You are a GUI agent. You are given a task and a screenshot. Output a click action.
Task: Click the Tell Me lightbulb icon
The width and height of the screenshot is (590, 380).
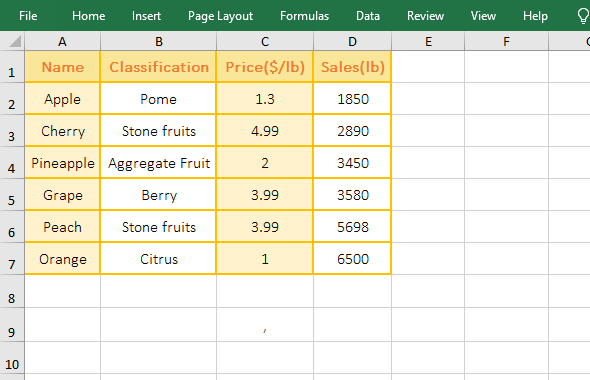[582, 16]
